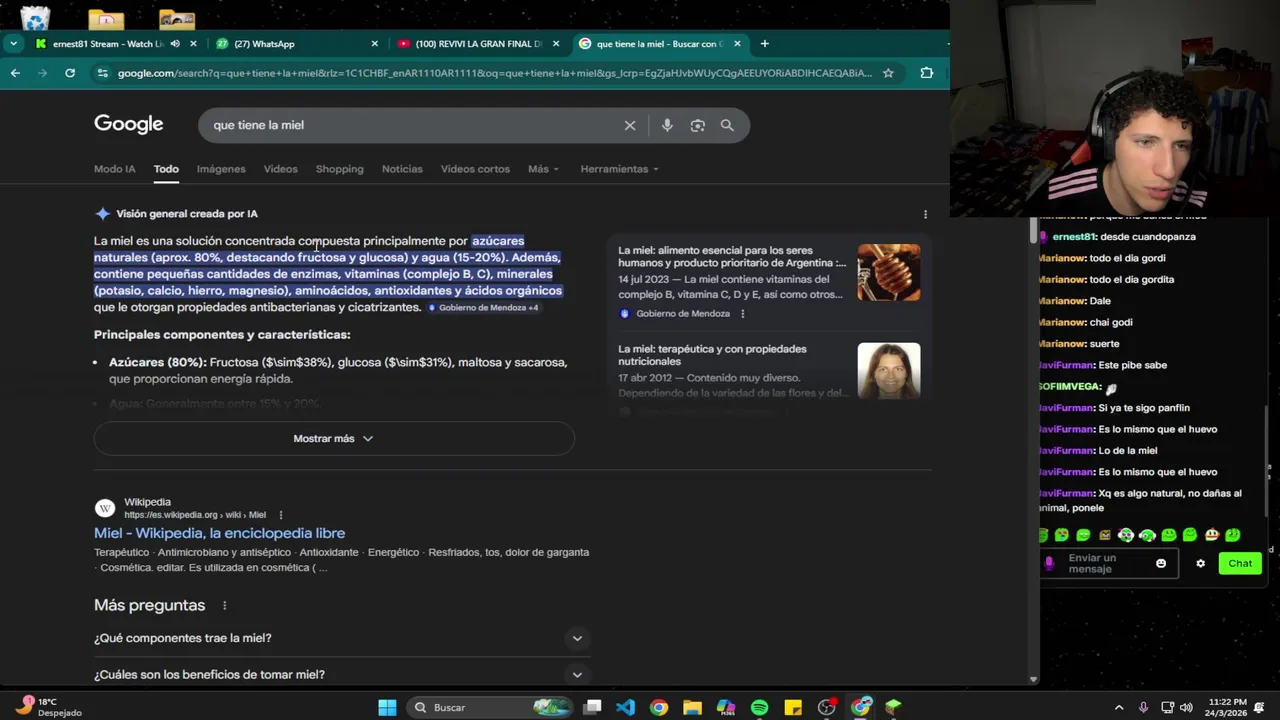Click the Google logo
The width and height of the screenshot is (1280, 720).
point(129,124)
